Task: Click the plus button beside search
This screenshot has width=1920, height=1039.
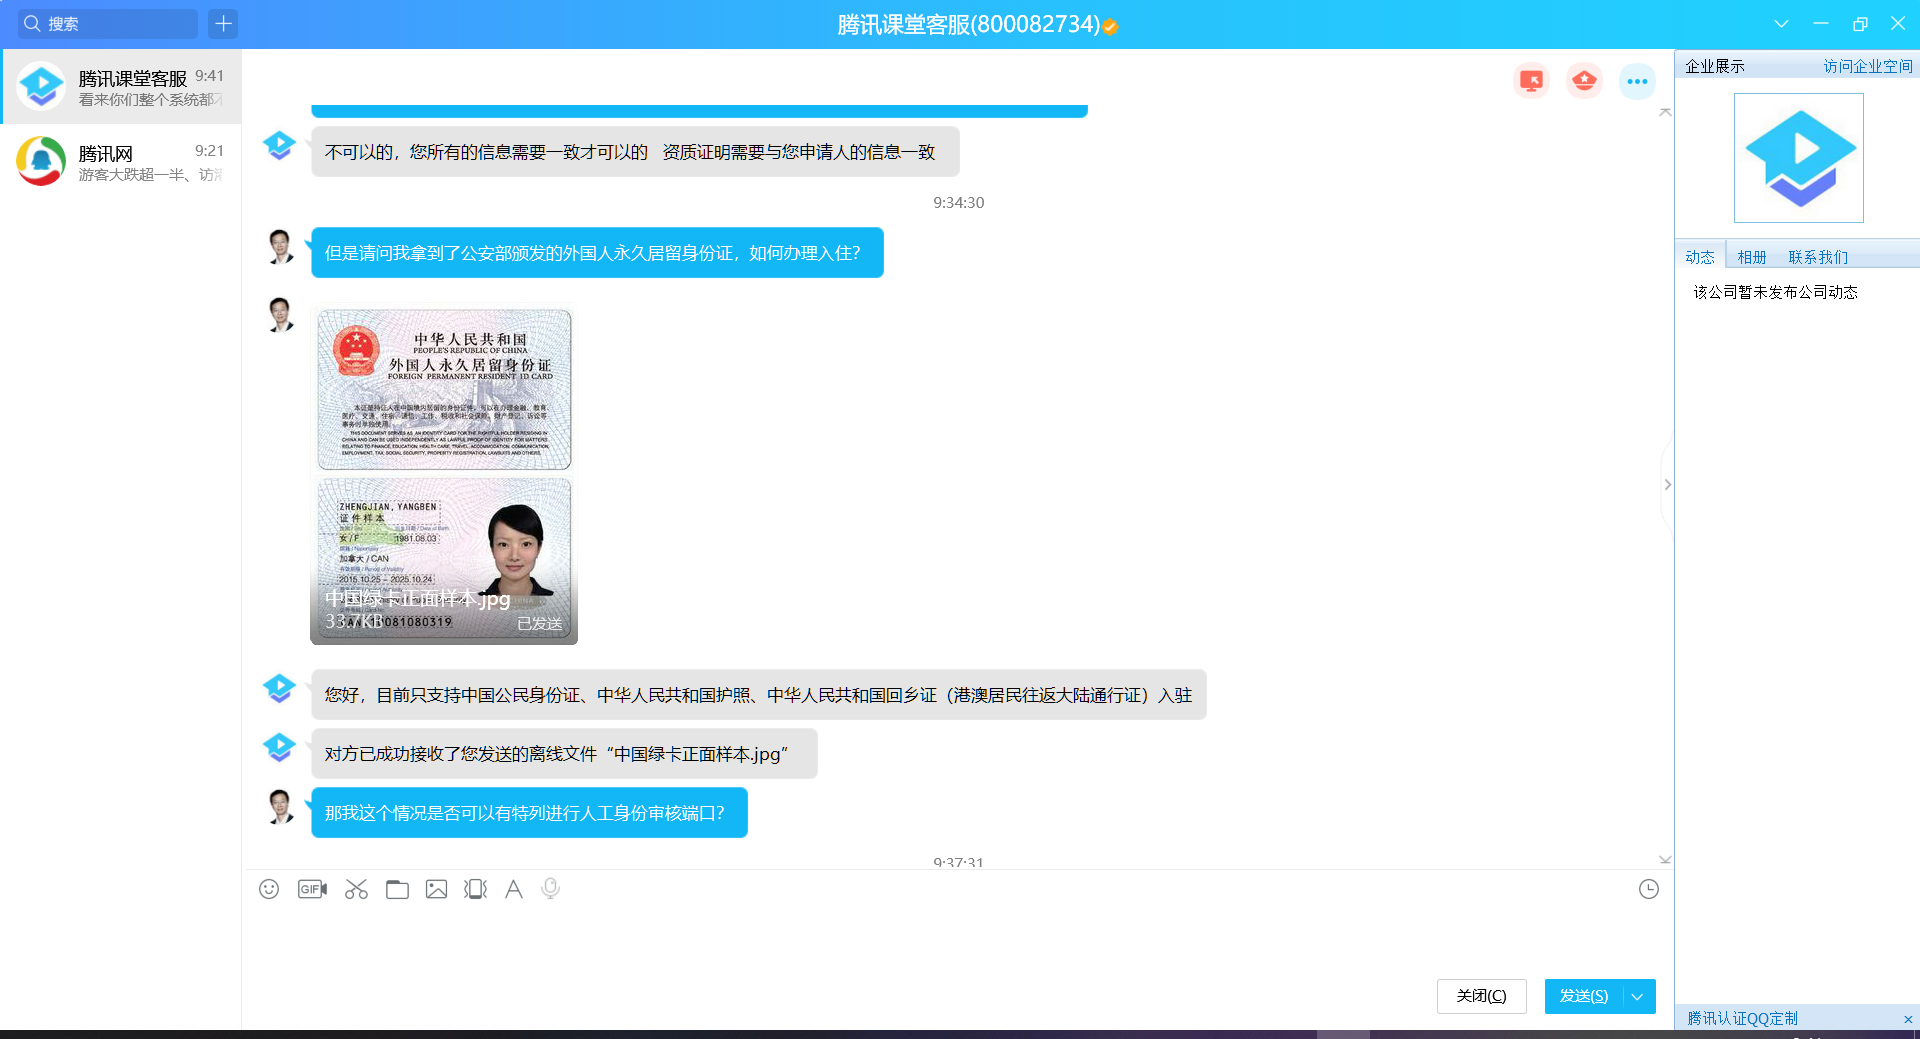Action: point(223,23)
